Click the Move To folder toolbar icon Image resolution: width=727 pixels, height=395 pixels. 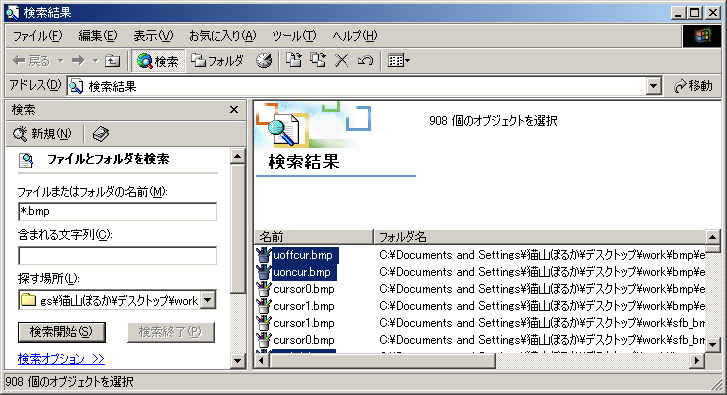point(293,61)
